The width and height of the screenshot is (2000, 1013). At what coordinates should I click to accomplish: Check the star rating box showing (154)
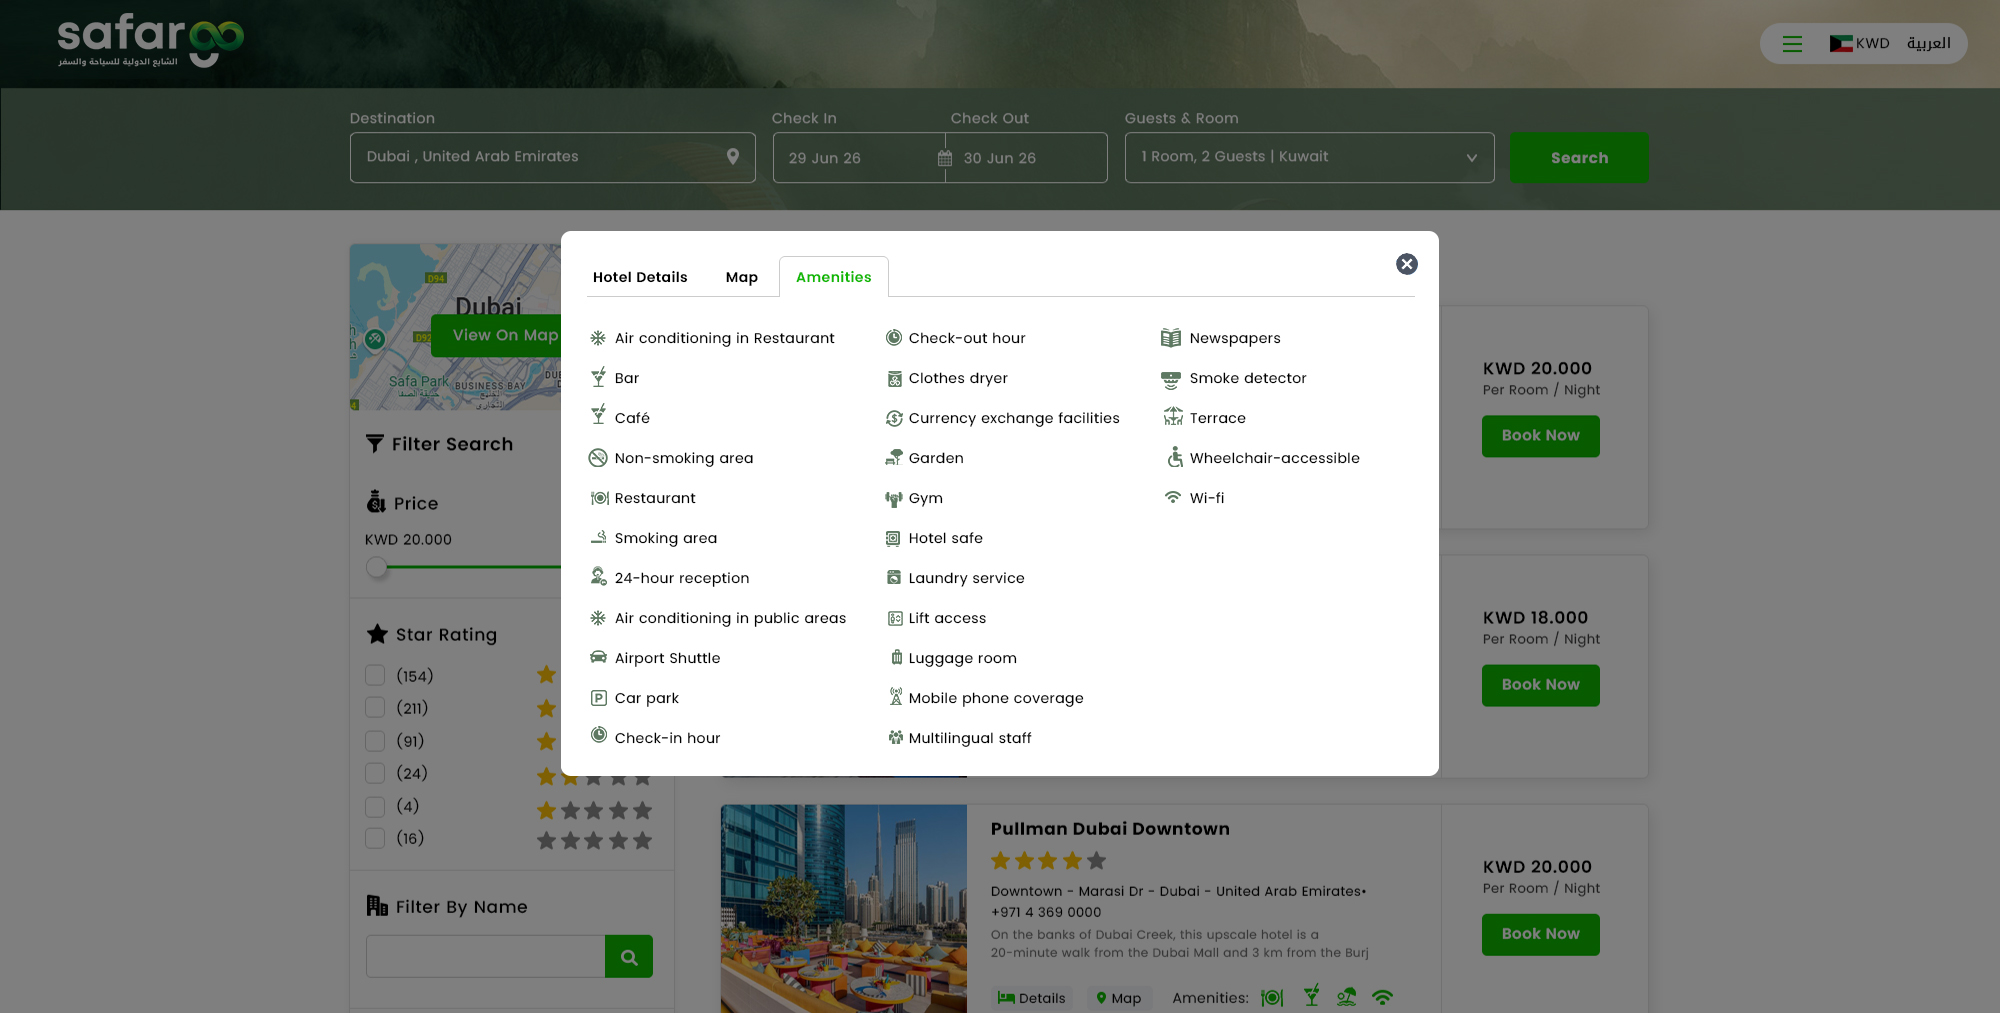tap(375, 676)
